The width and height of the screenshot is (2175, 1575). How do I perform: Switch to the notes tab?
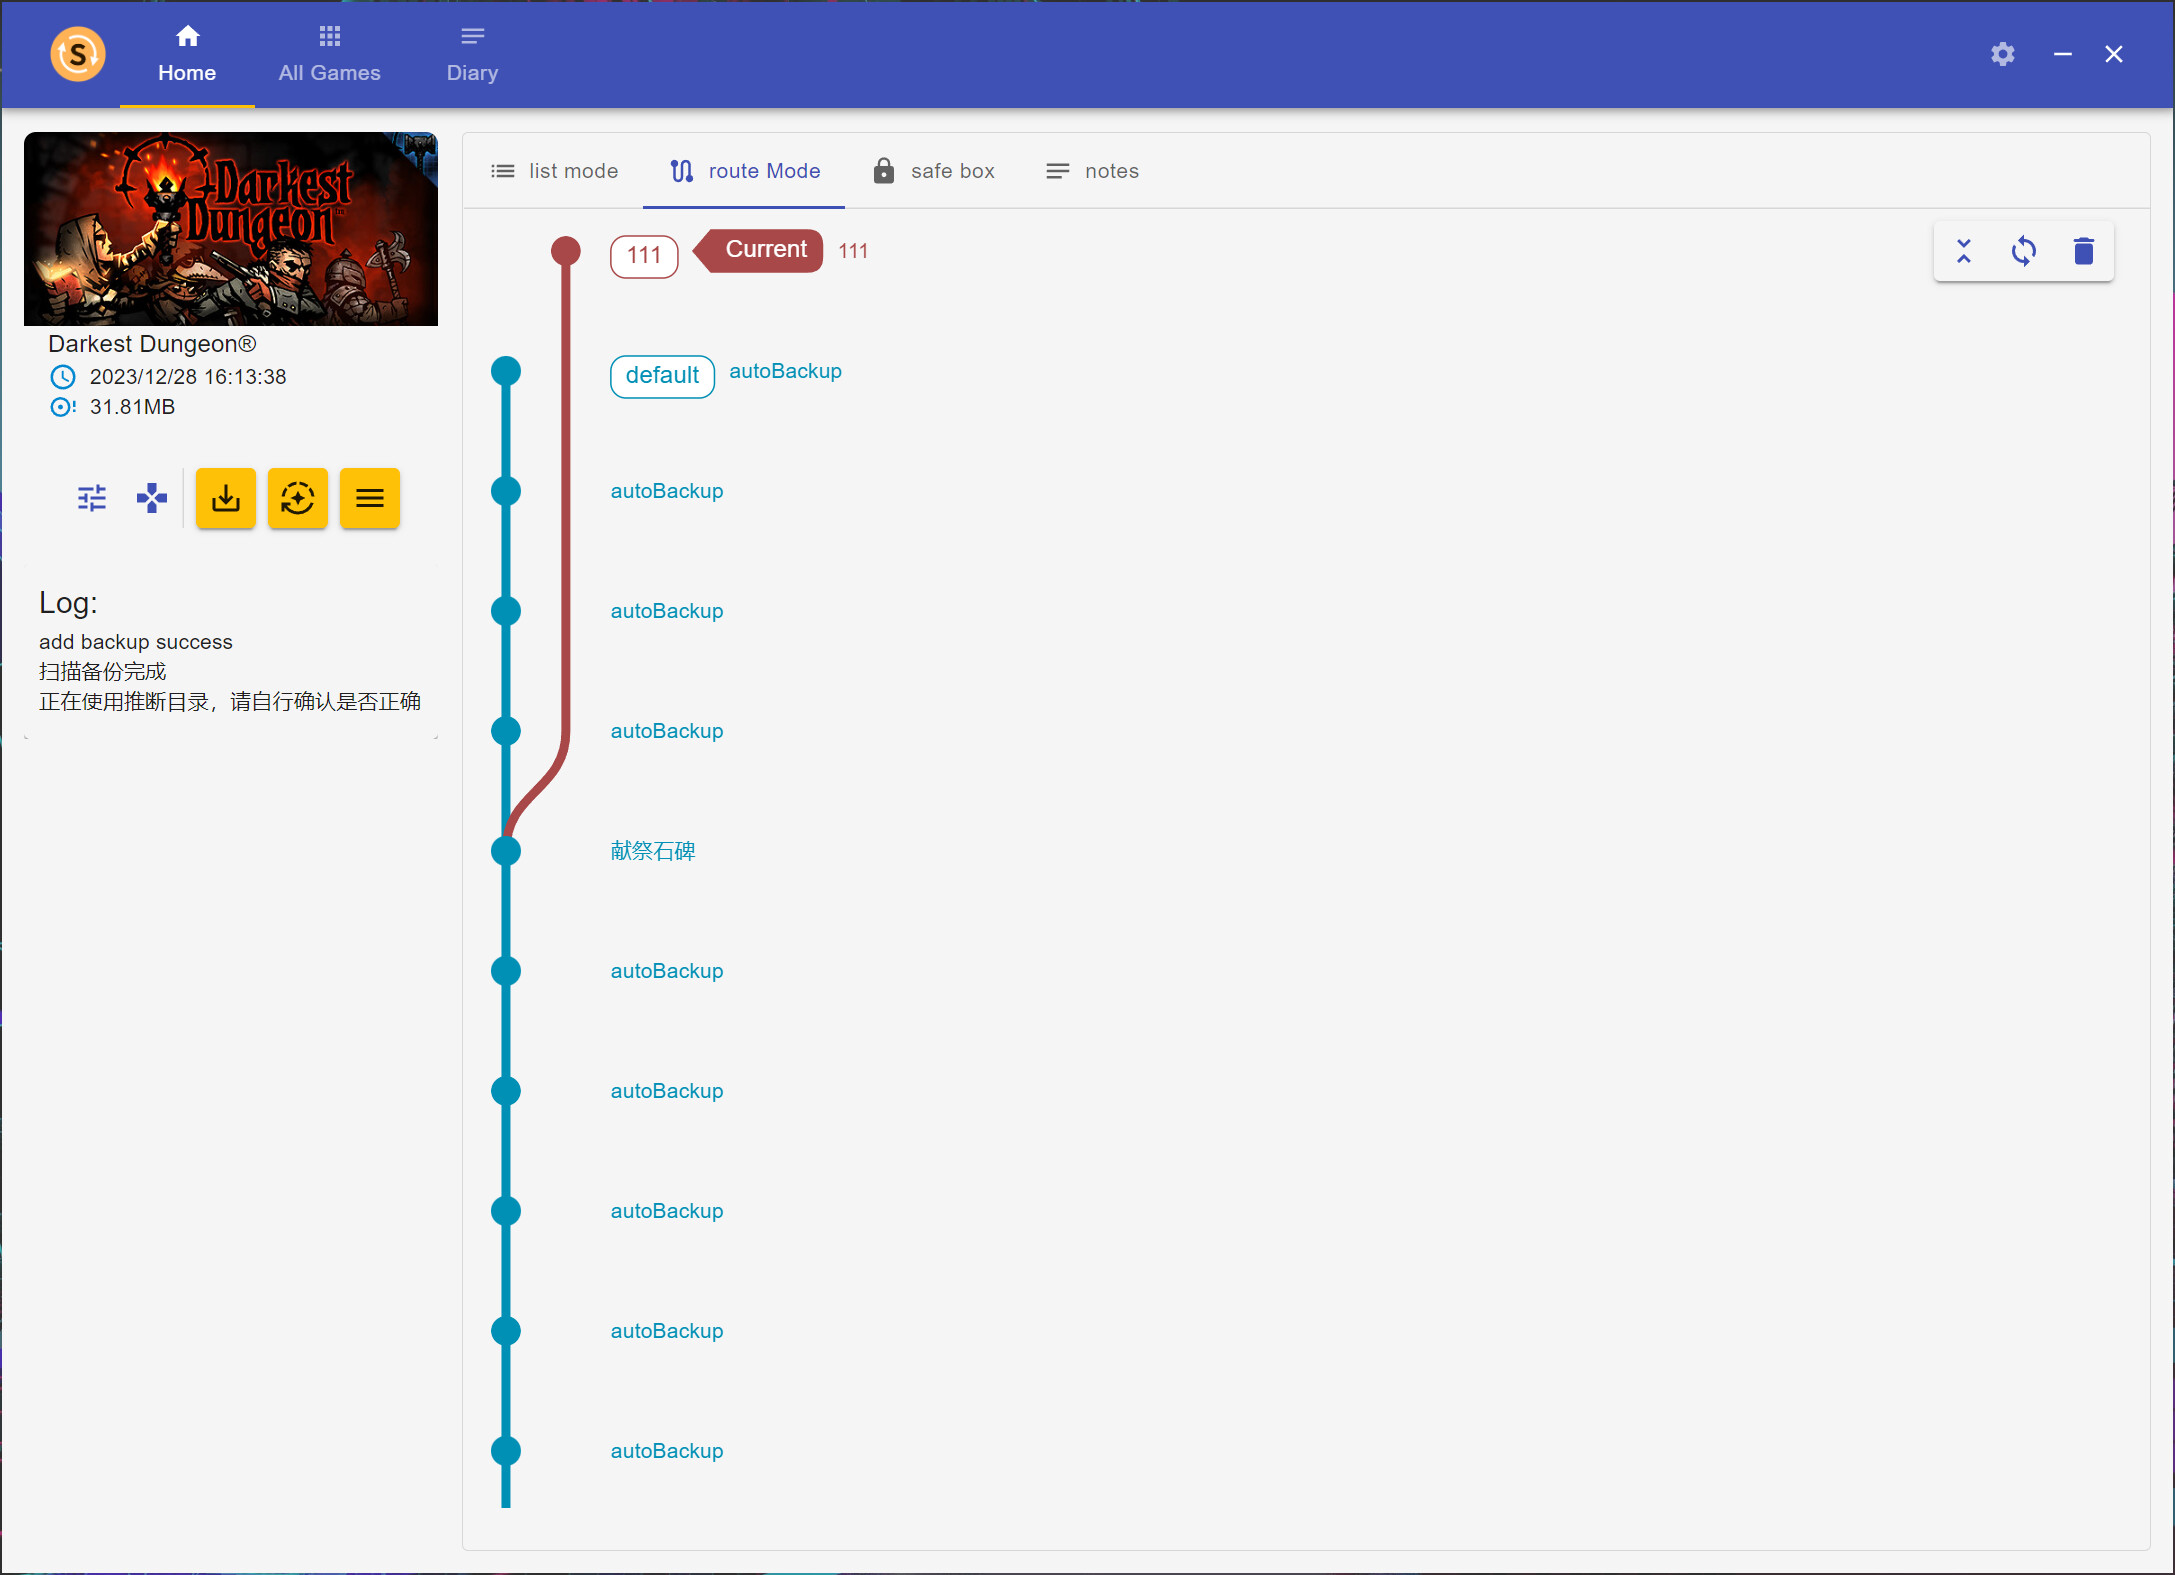(x=1091, y=171)
